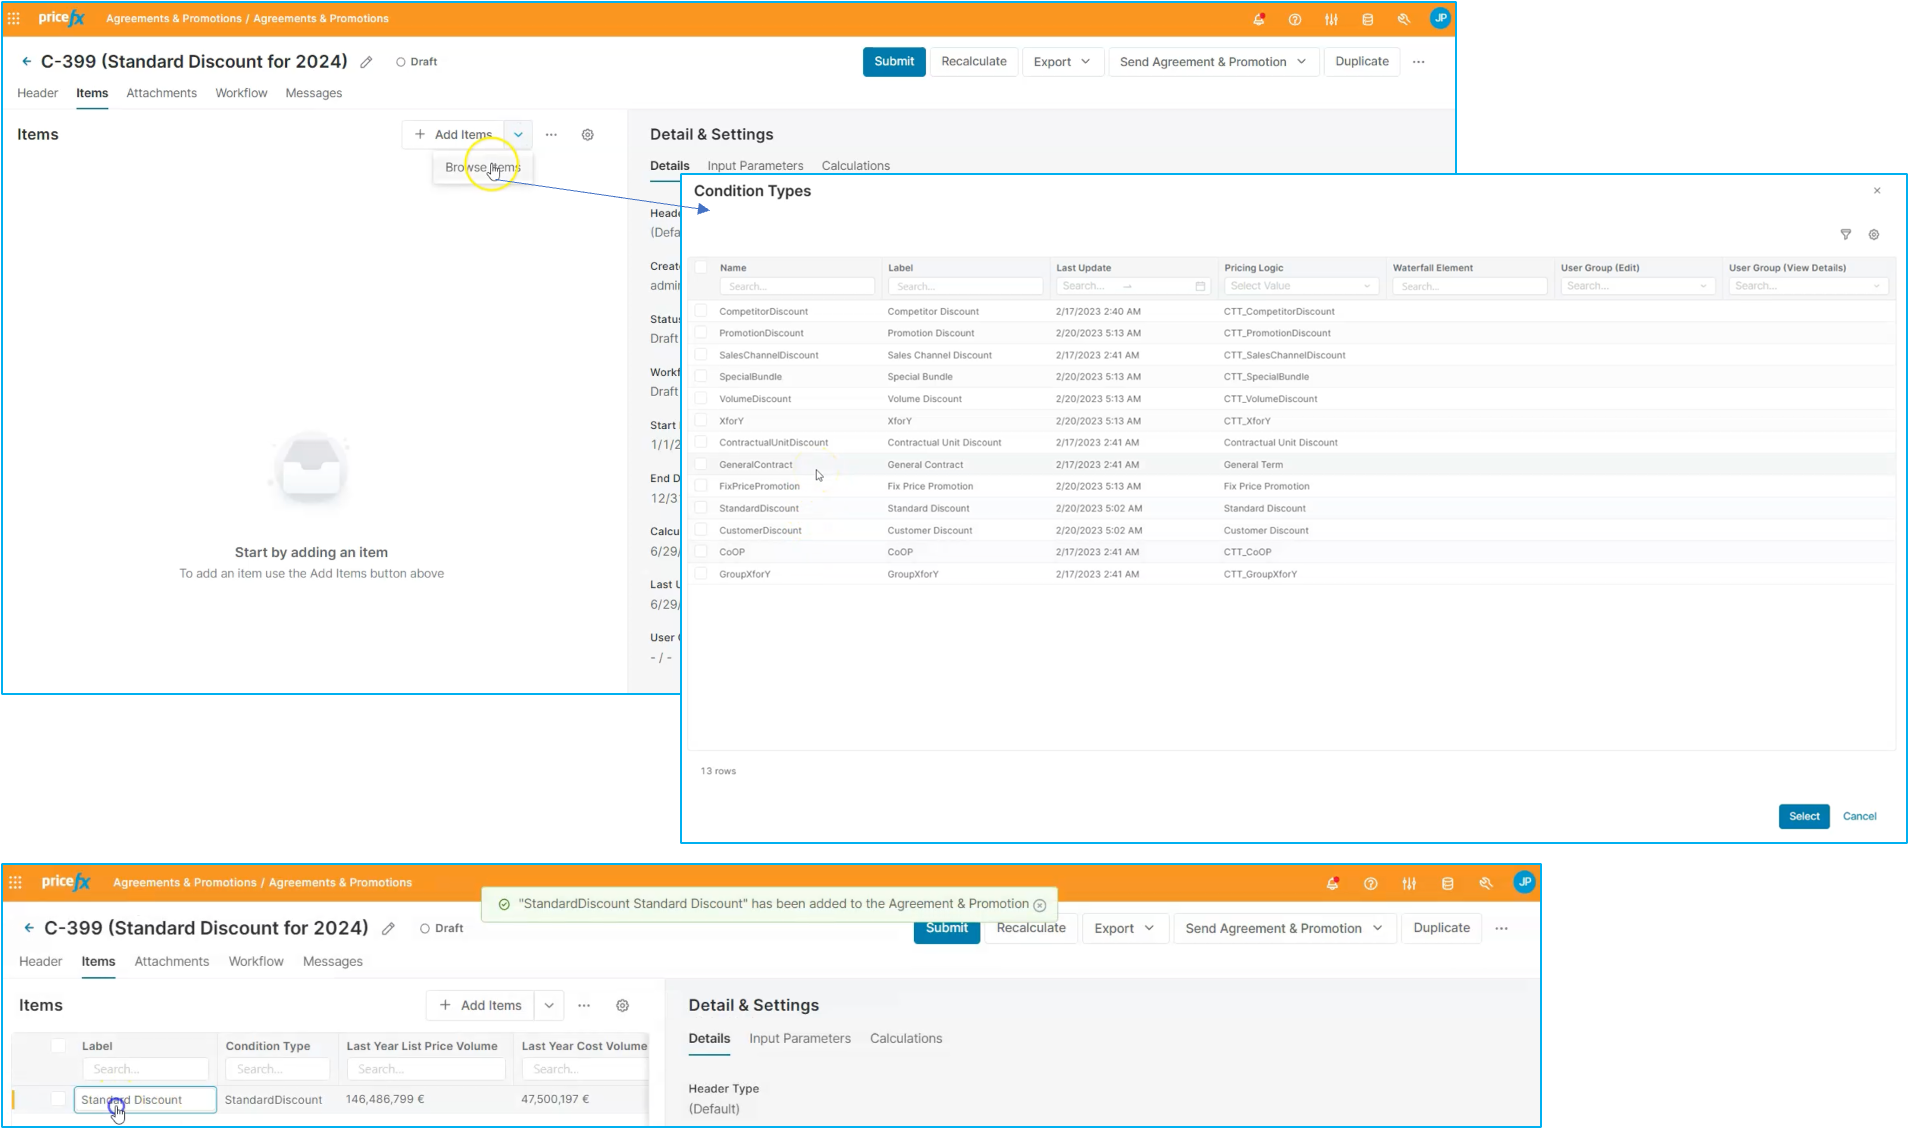Choose Browse Items from Add Items menu
Viewport: 1908px width, 1128px height.
pyautogui.click(x=483, y=168)
